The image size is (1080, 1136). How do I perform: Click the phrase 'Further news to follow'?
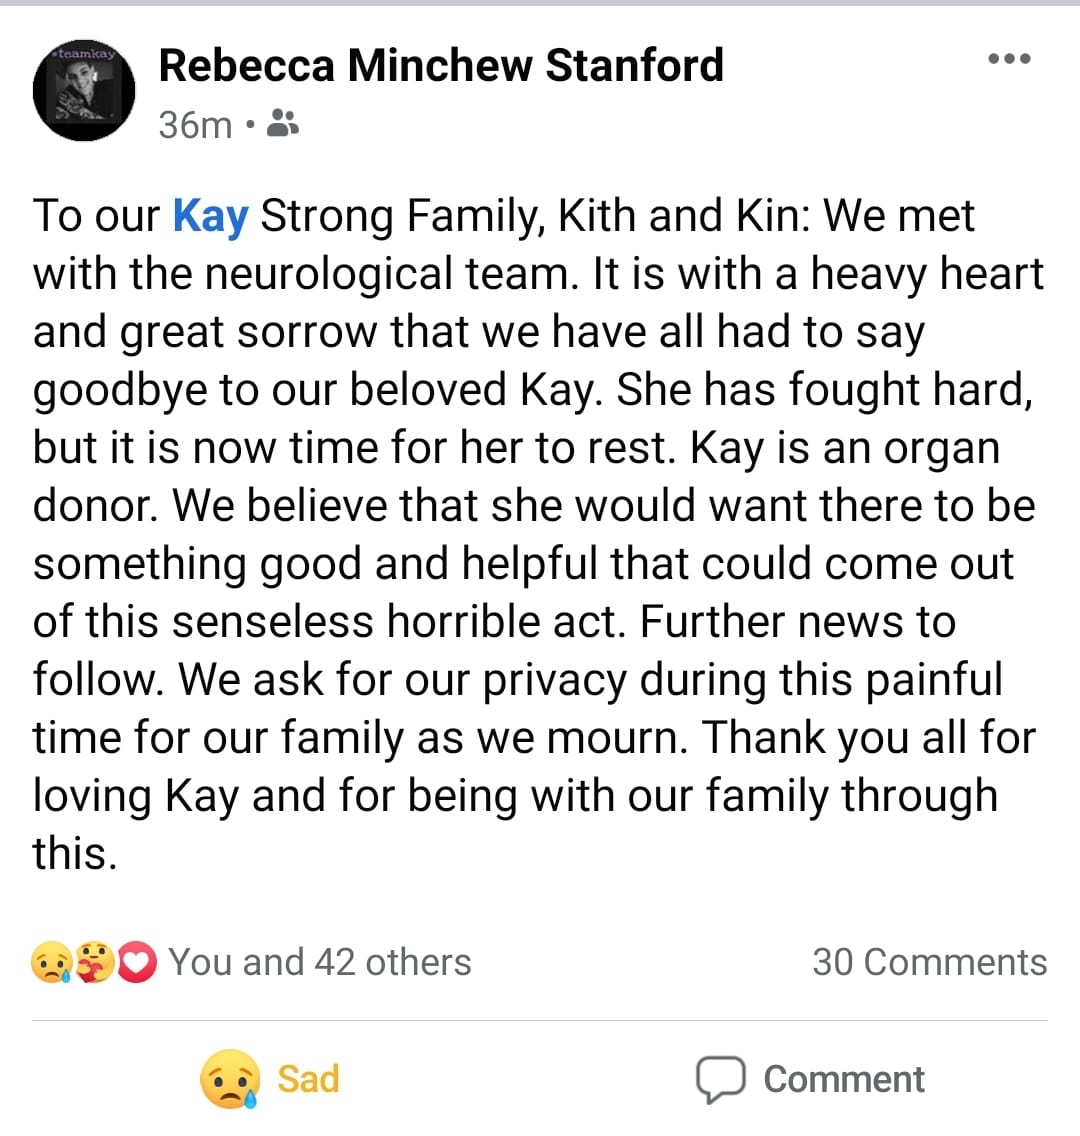pos(796,622)
